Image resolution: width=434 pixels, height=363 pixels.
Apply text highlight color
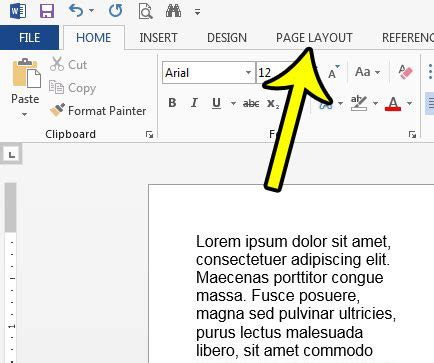tap(359, 103)
